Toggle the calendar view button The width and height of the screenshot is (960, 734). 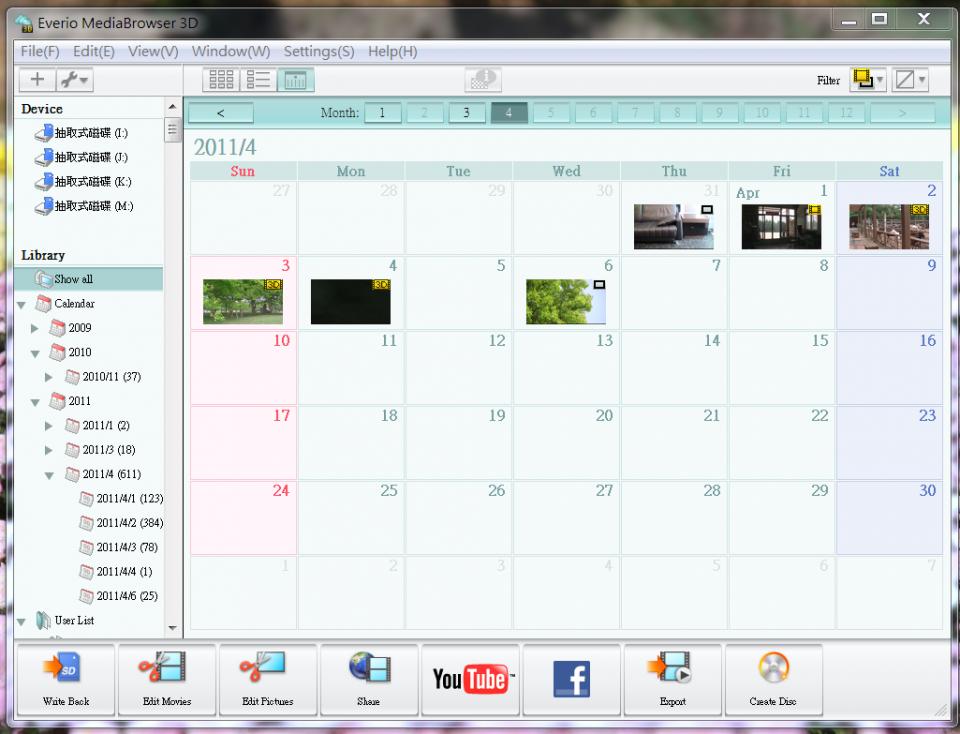coord(296,80)
